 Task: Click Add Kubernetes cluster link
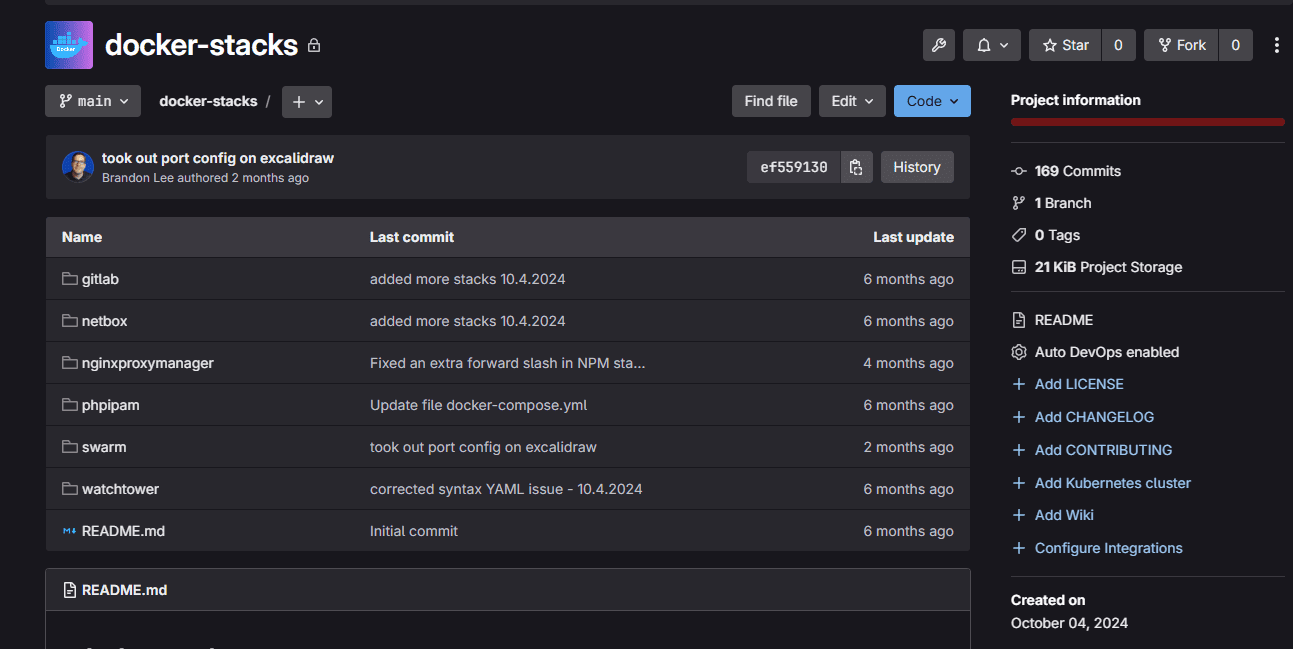point(1112,483)
